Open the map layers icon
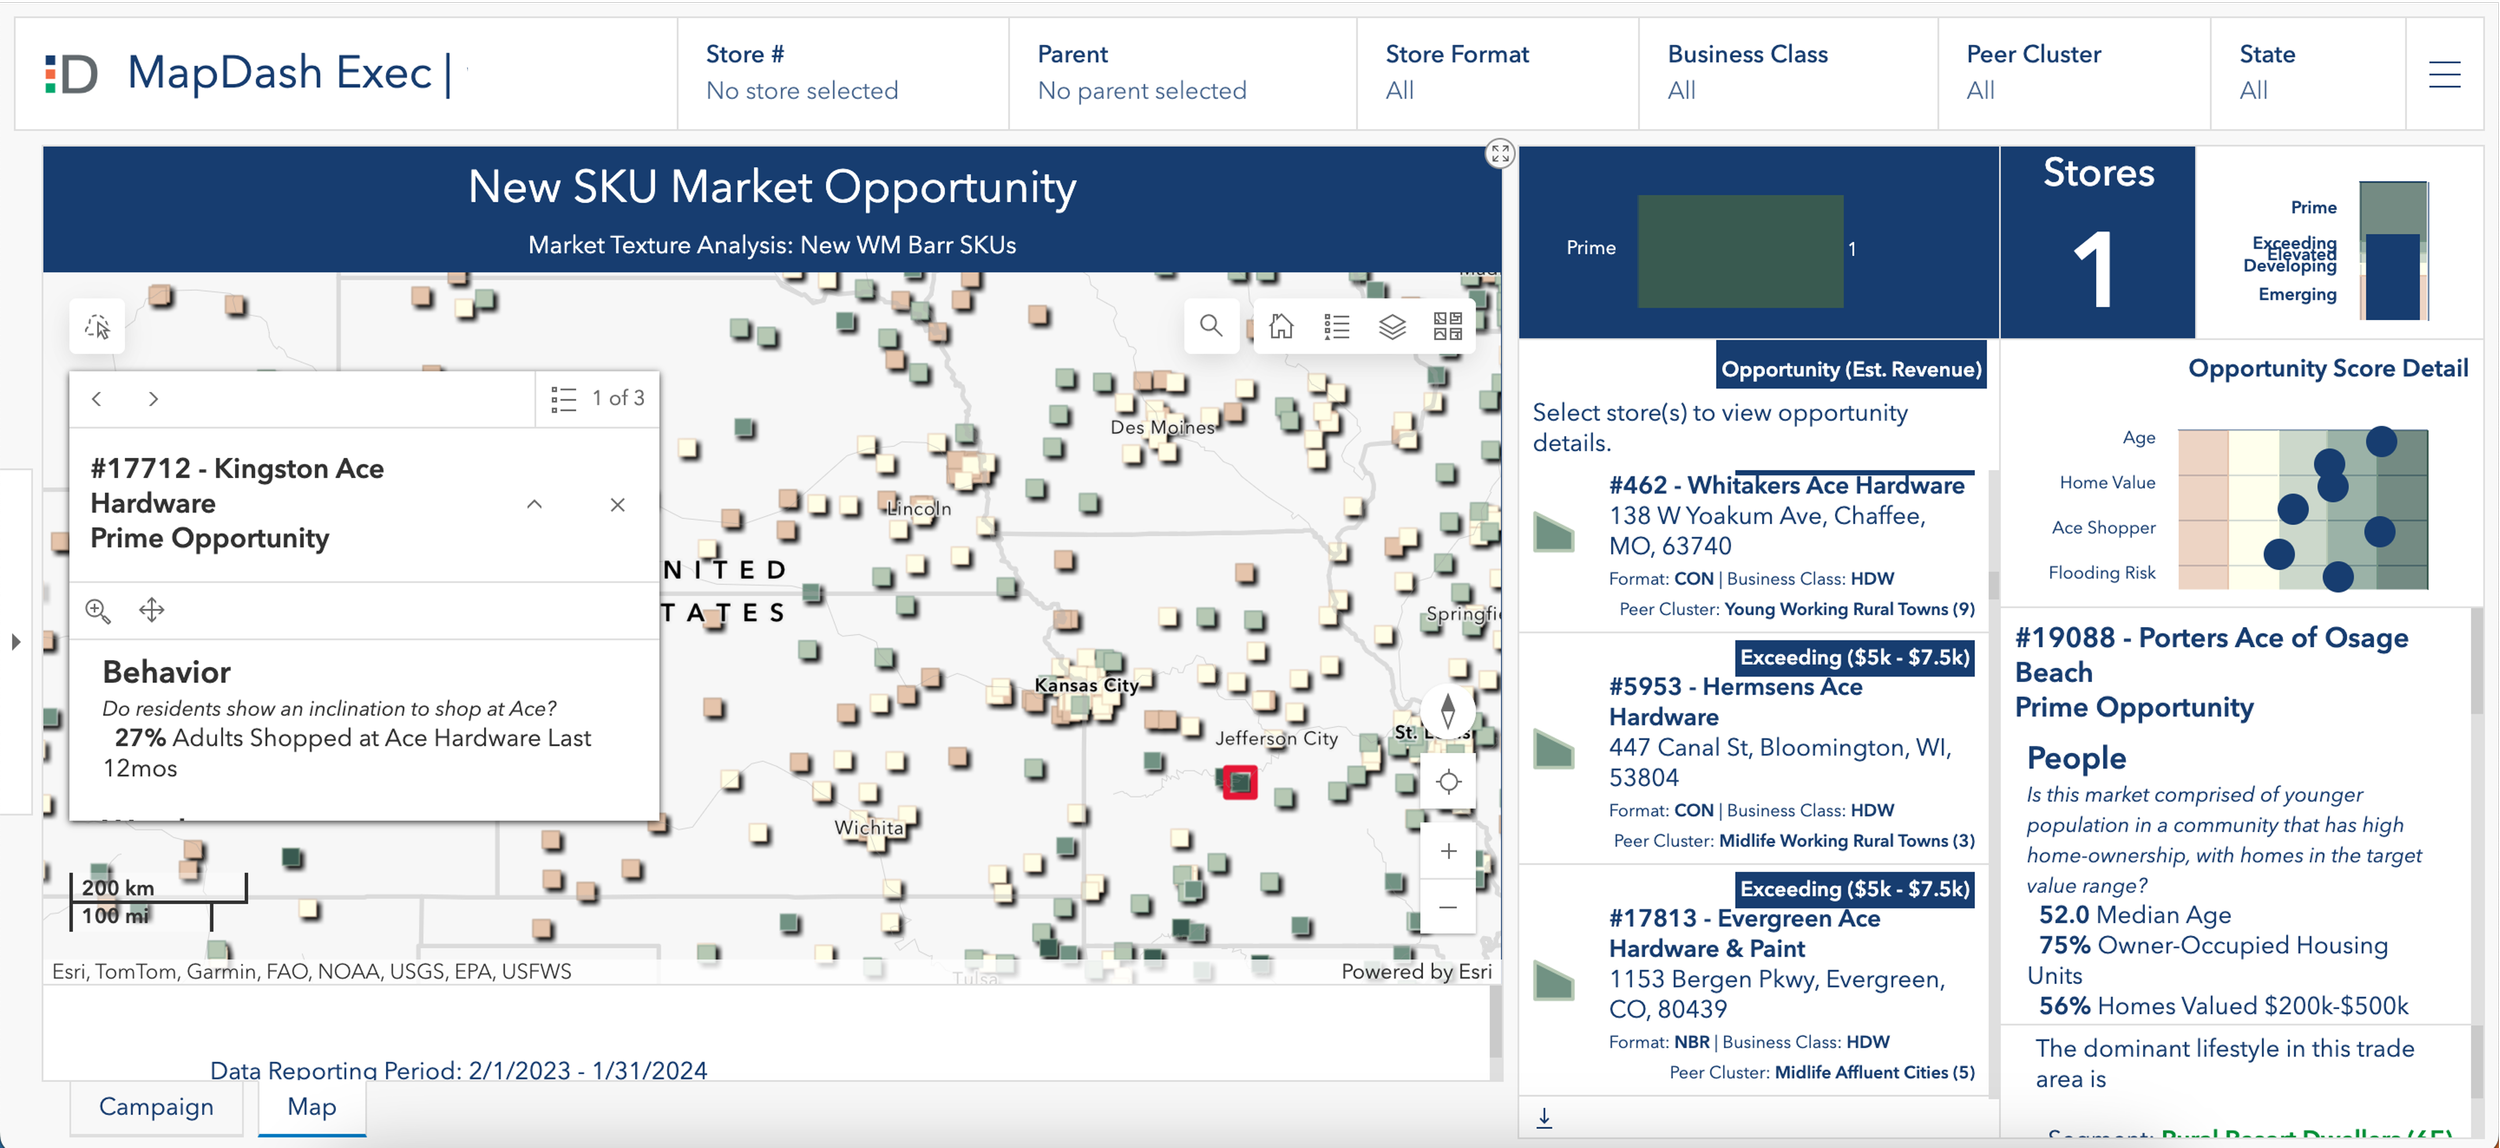 point(1392,326)
